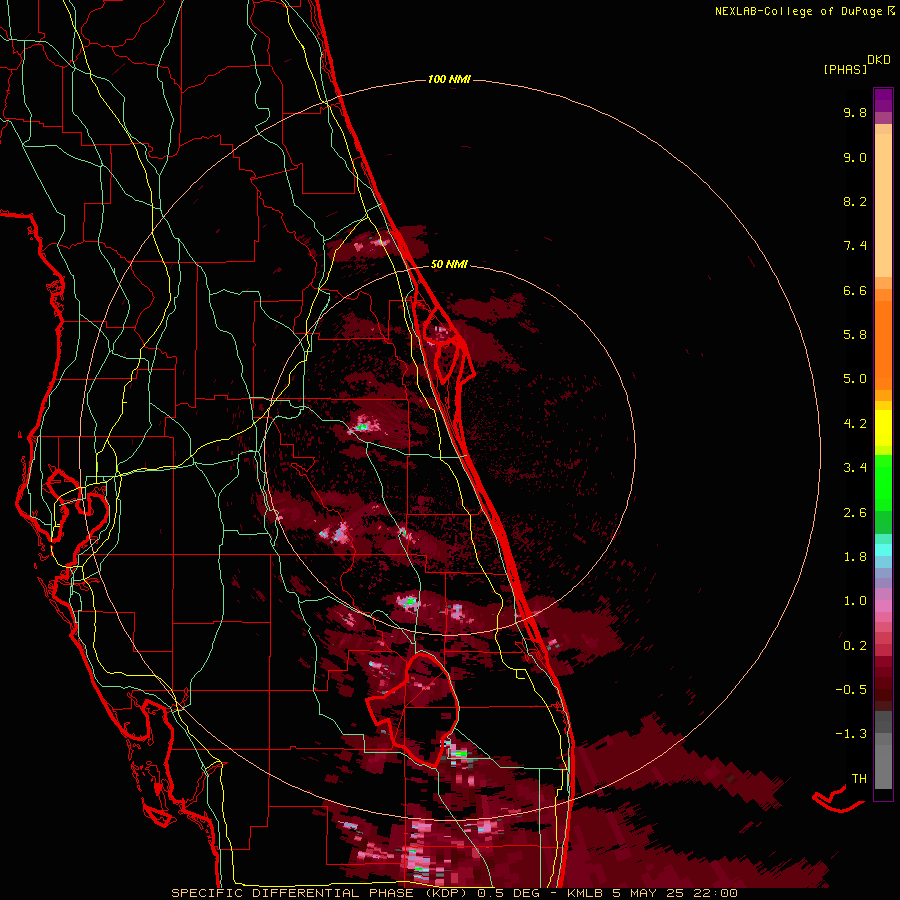
Task: Click the -1.3 scale value
Action: pos(851,734)
